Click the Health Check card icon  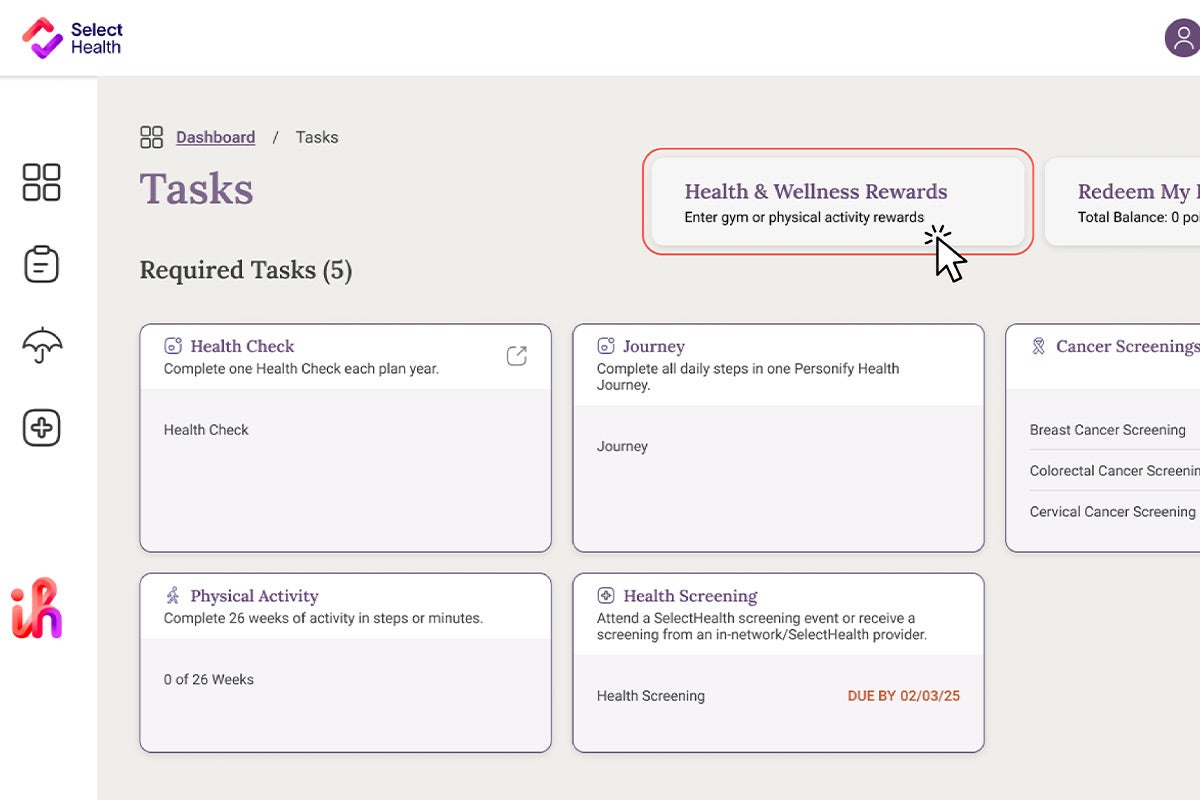pos(173,346)
